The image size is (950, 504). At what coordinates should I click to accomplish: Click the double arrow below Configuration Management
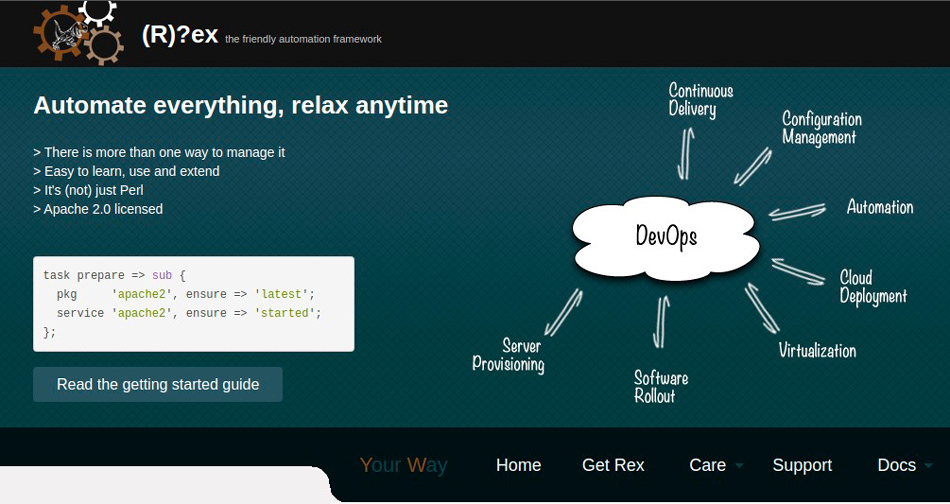(x=753, y=166)
